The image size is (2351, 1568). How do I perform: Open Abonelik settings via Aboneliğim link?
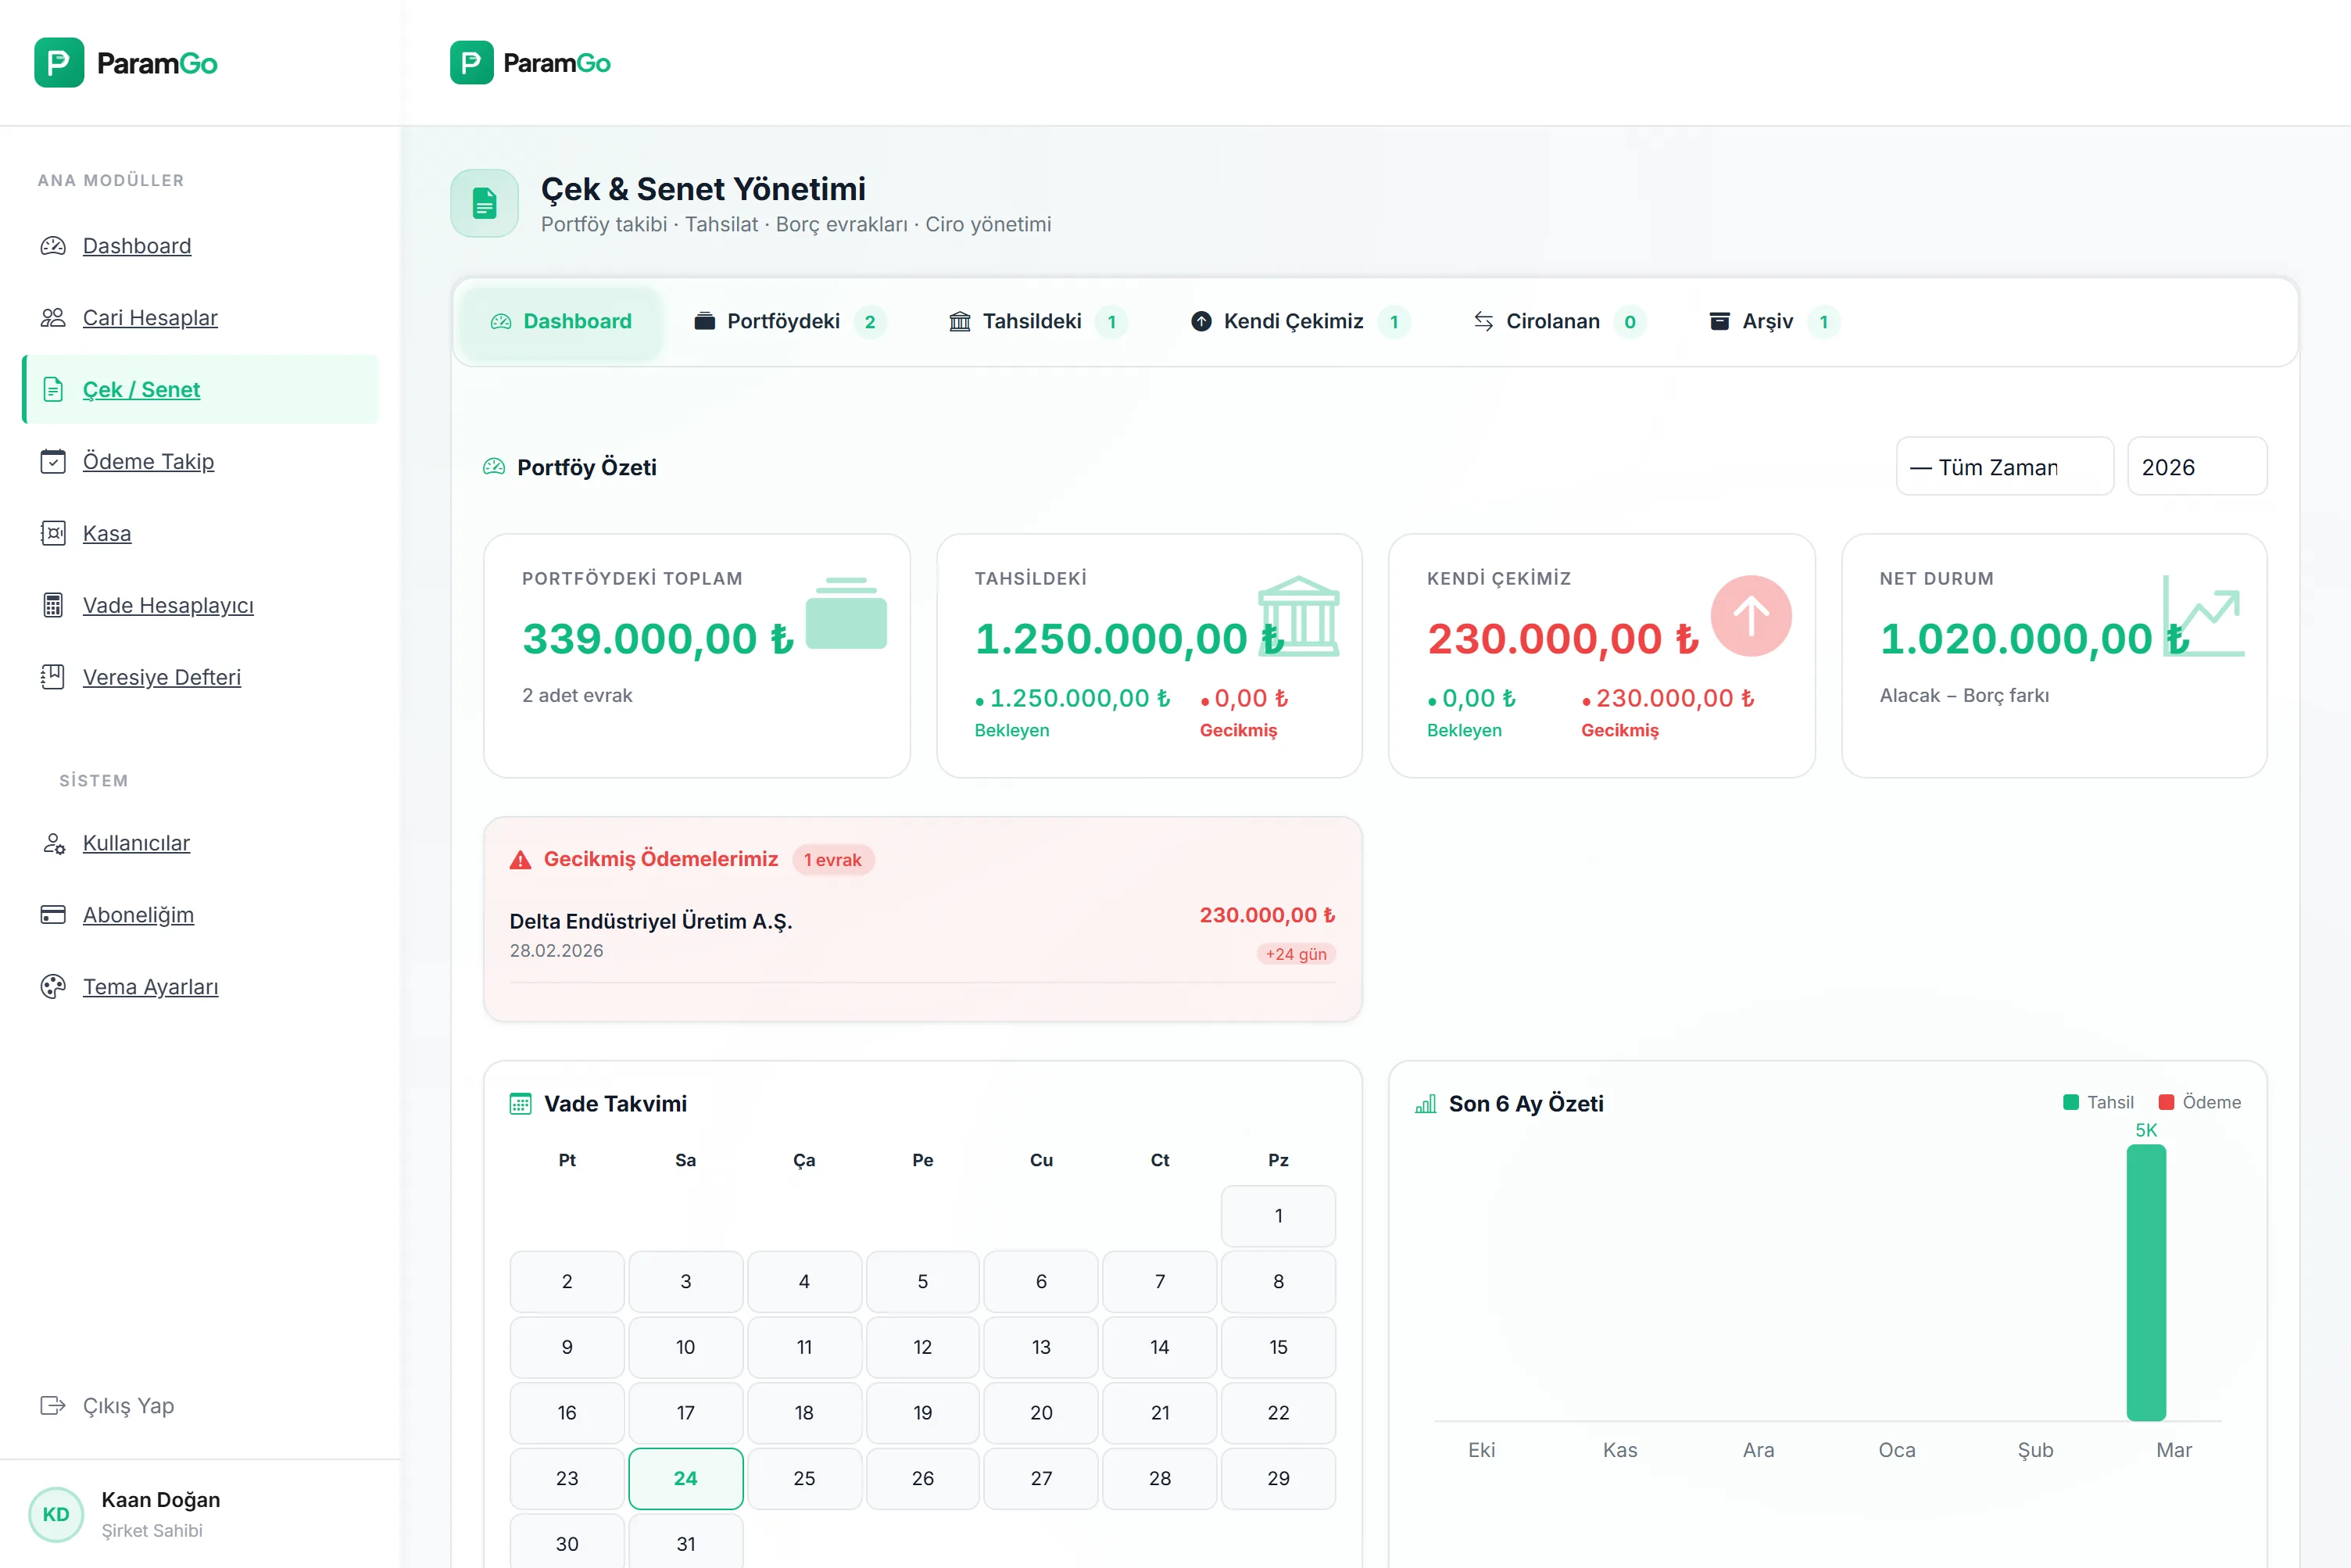point(139,914)
